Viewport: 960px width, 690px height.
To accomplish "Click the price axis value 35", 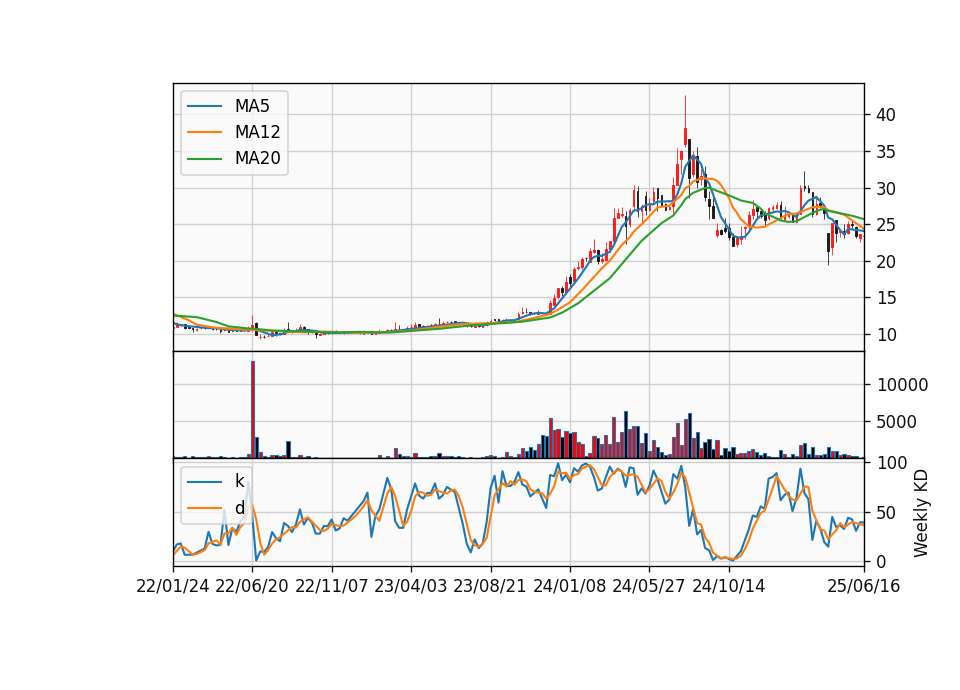I will pos(886,152).
